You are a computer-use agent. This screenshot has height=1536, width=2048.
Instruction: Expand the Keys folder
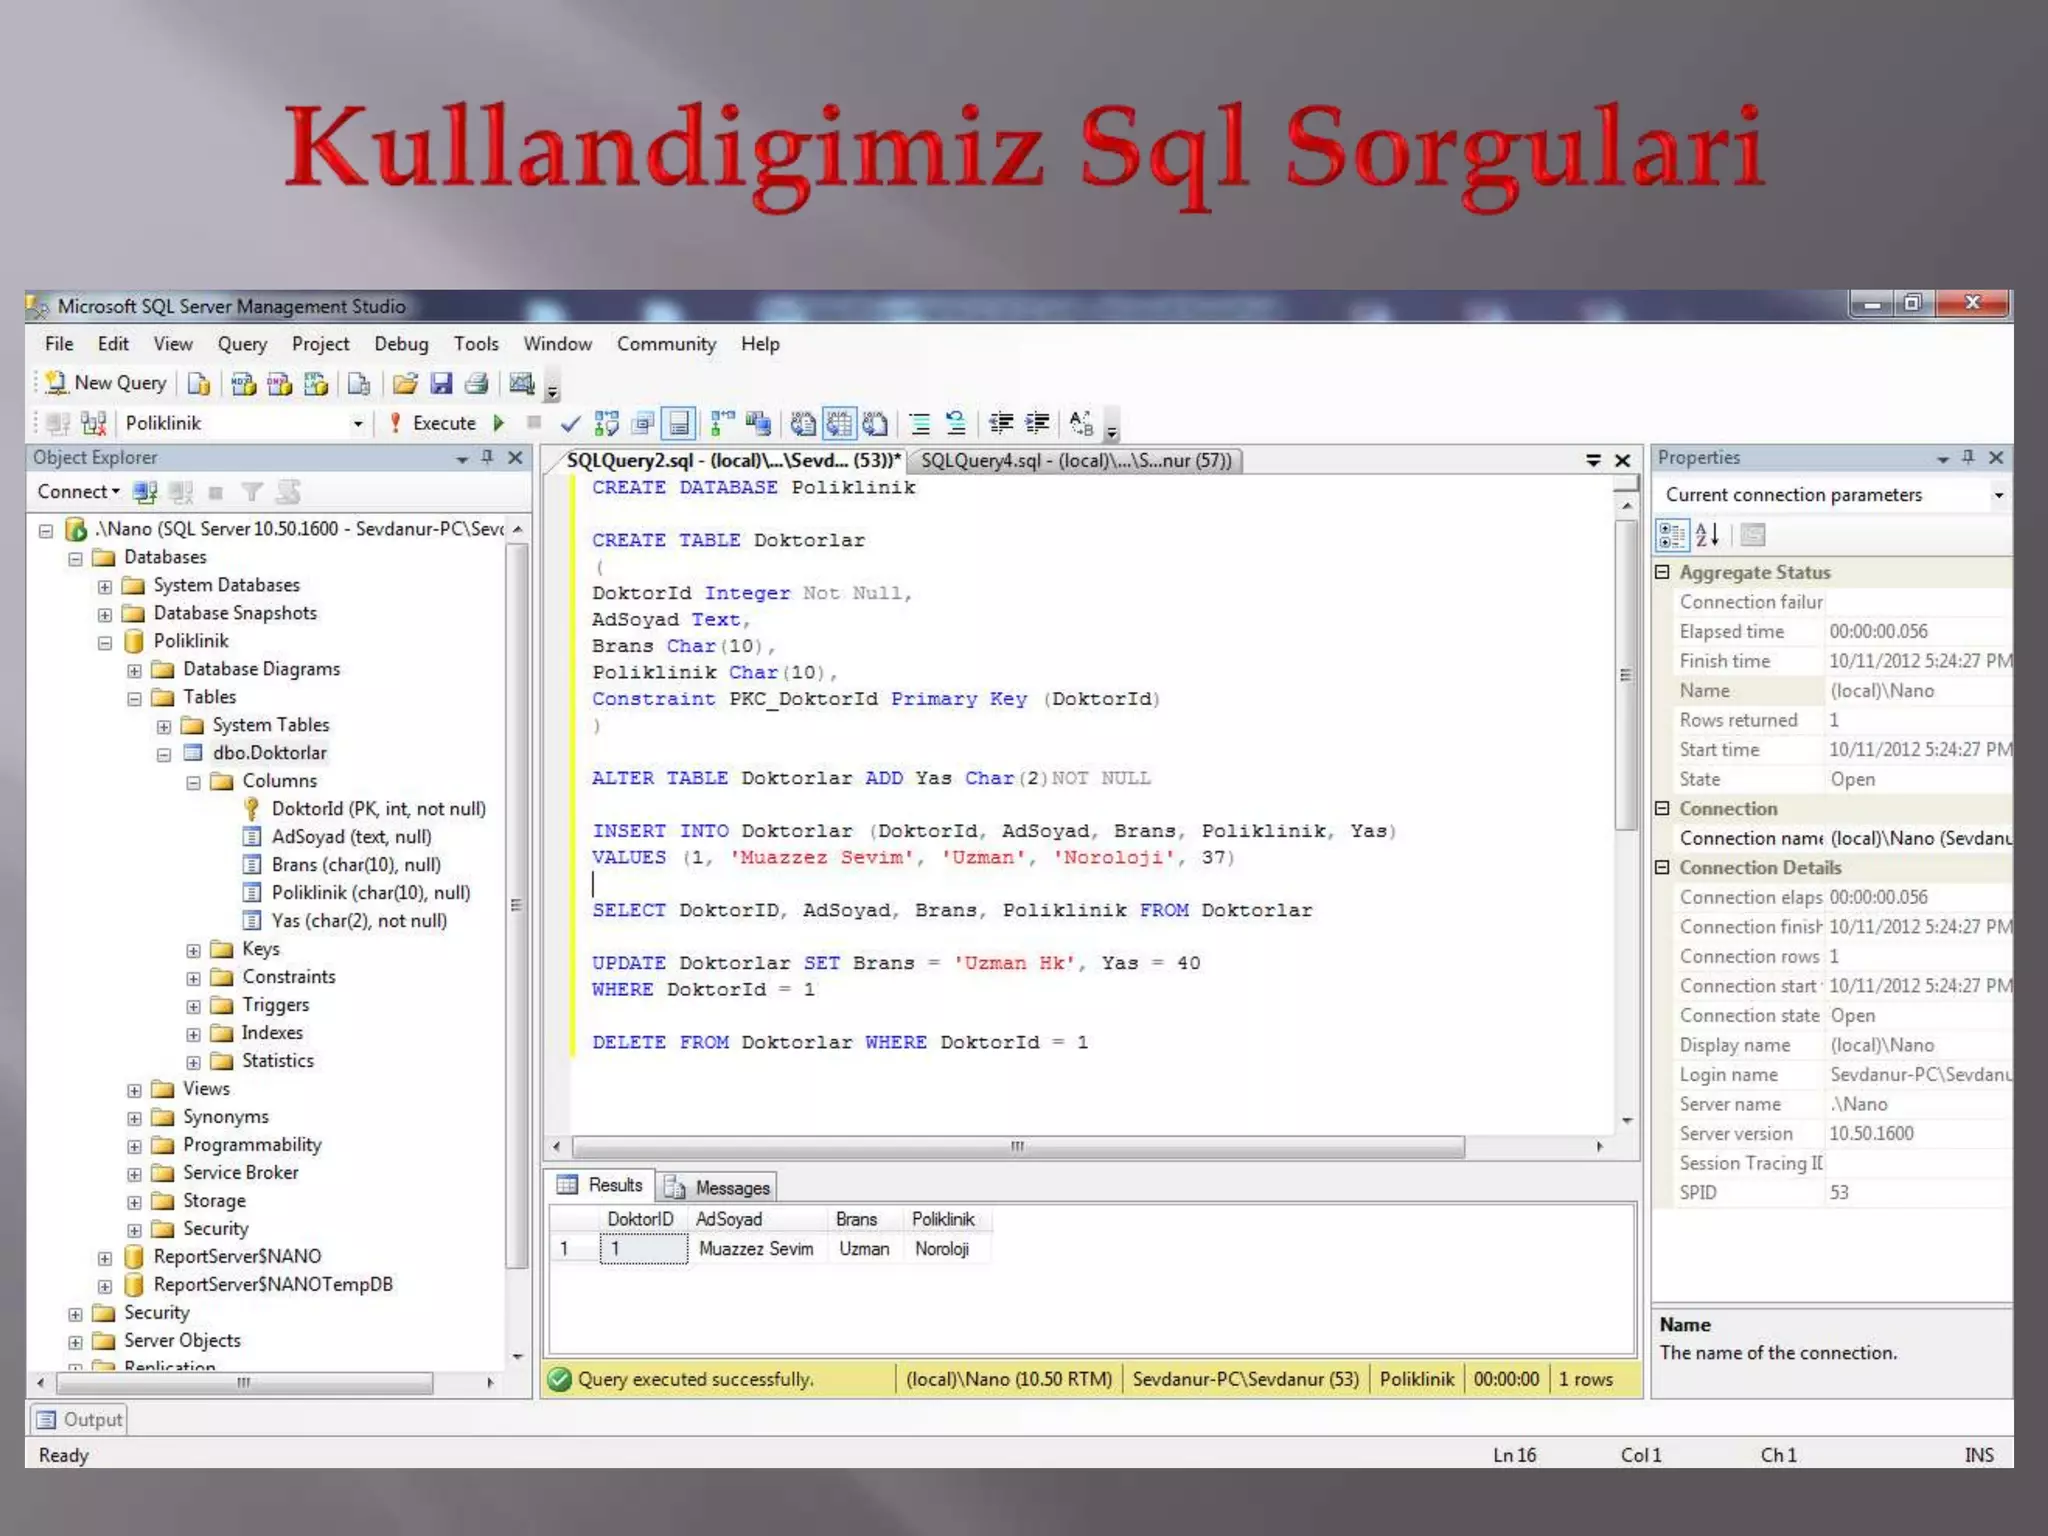193,951
